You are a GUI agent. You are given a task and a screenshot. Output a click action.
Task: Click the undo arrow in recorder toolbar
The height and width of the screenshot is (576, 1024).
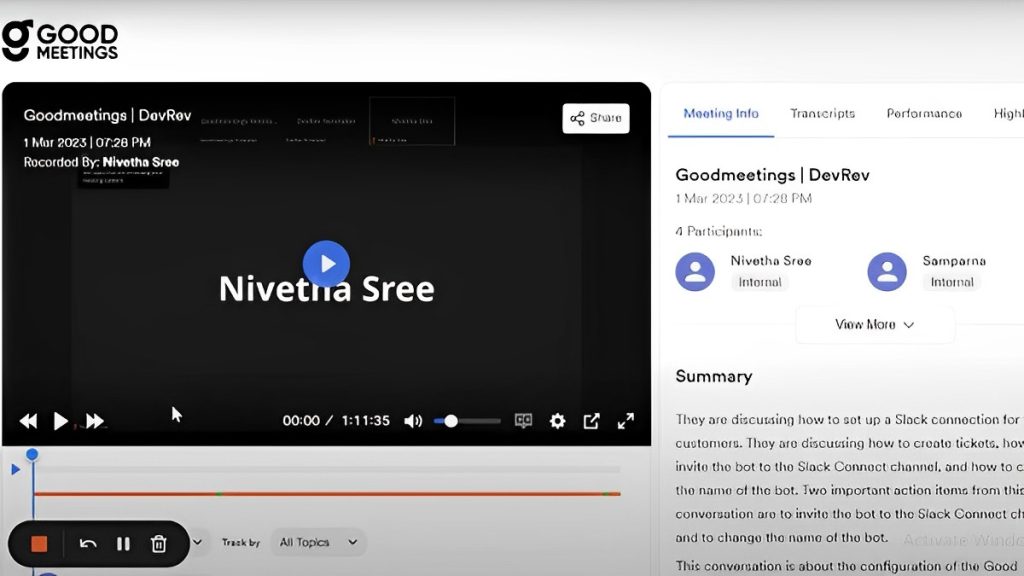(x=88, y=544)
